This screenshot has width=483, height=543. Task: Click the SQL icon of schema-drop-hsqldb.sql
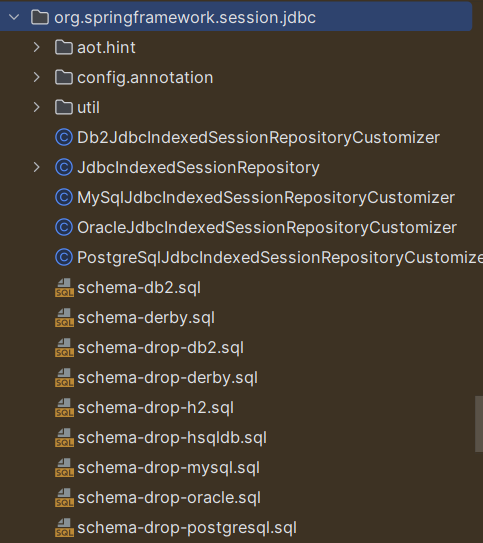(64, 438)
